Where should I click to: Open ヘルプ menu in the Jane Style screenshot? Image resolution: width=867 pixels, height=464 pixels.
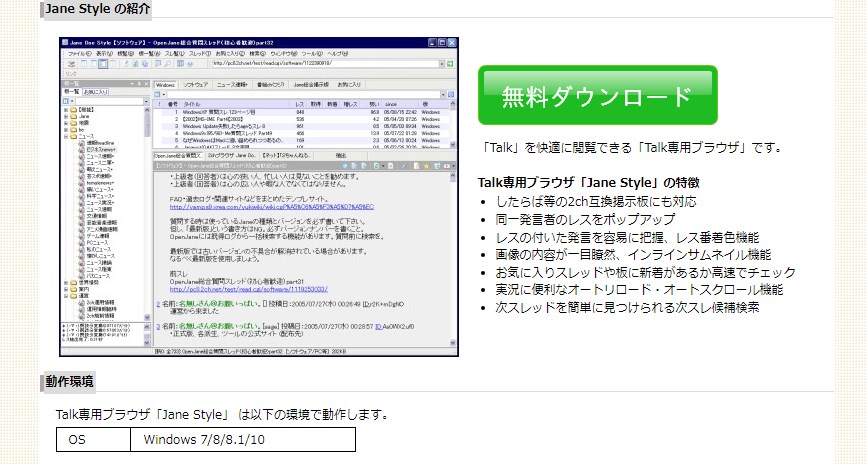coord(337,54)
